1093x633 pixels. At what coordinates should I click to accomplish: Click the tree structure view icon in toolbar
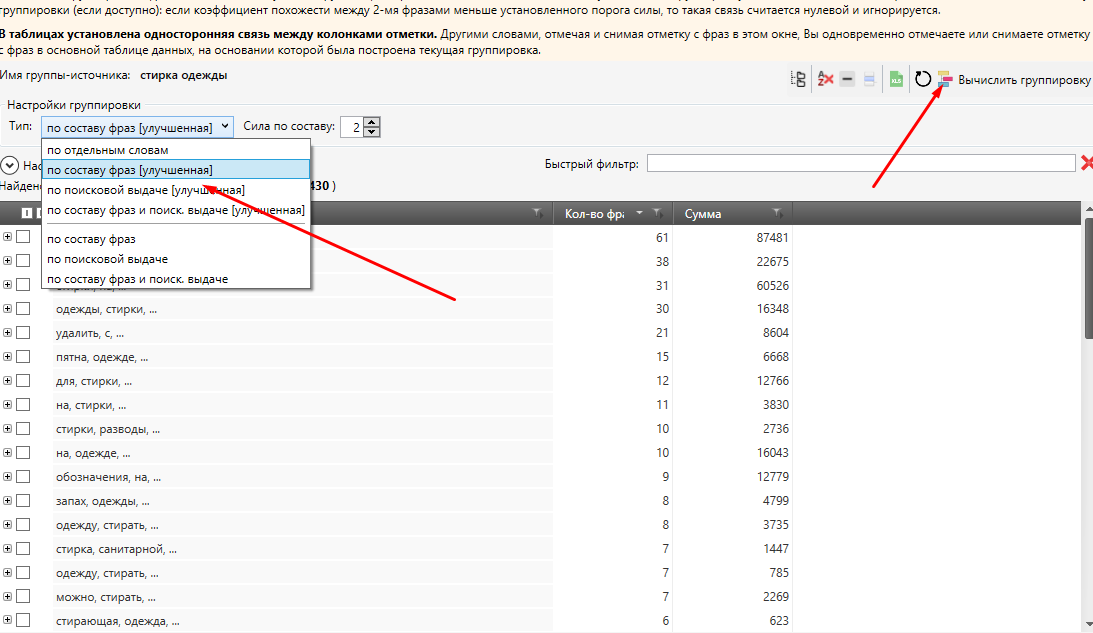coord(798,79)
